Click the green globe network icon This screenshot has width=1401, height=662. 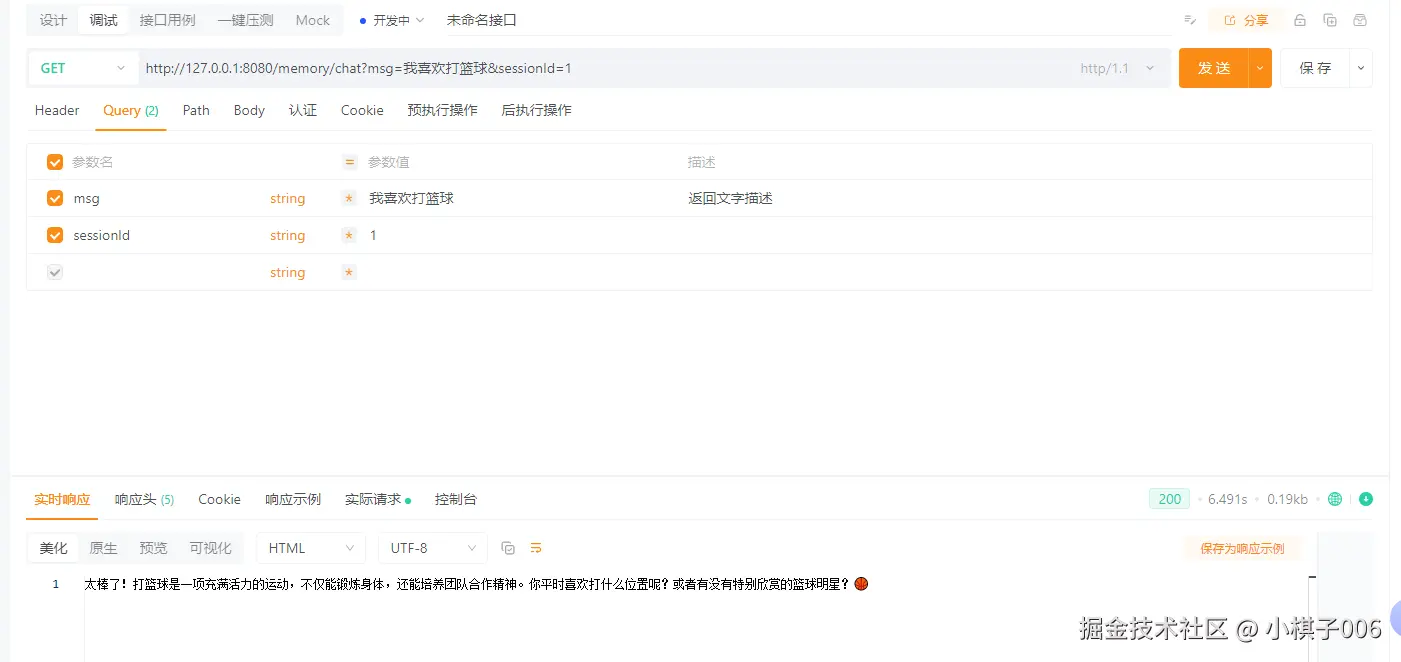pyautogui.click(x=1335, y=499)
